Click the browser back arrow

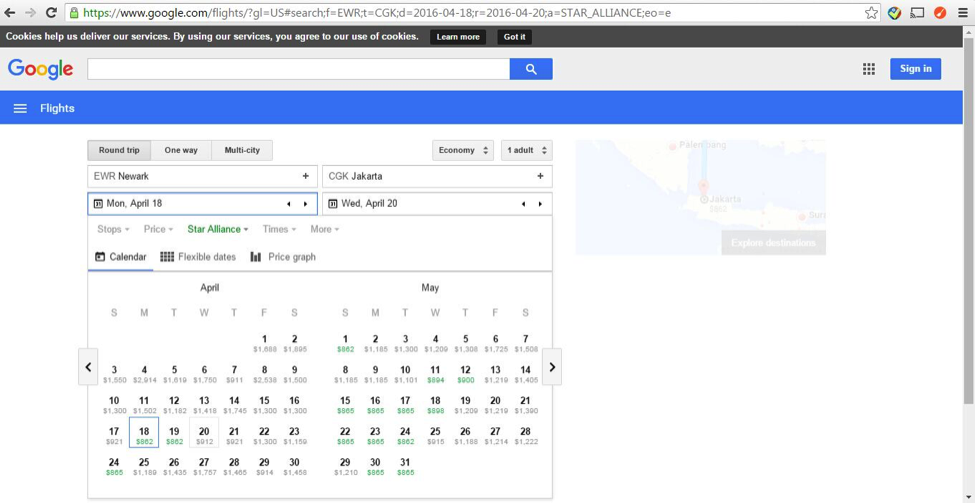10,12
